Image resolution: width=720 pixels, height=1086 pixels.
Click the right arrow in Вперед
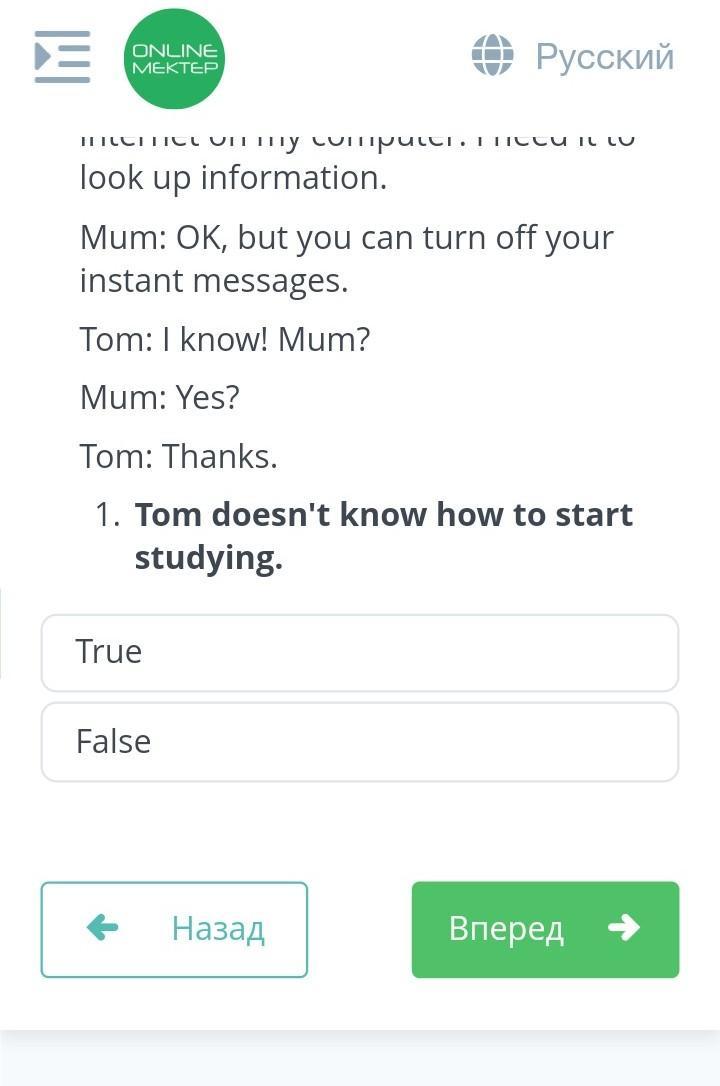tap(624, 928)
